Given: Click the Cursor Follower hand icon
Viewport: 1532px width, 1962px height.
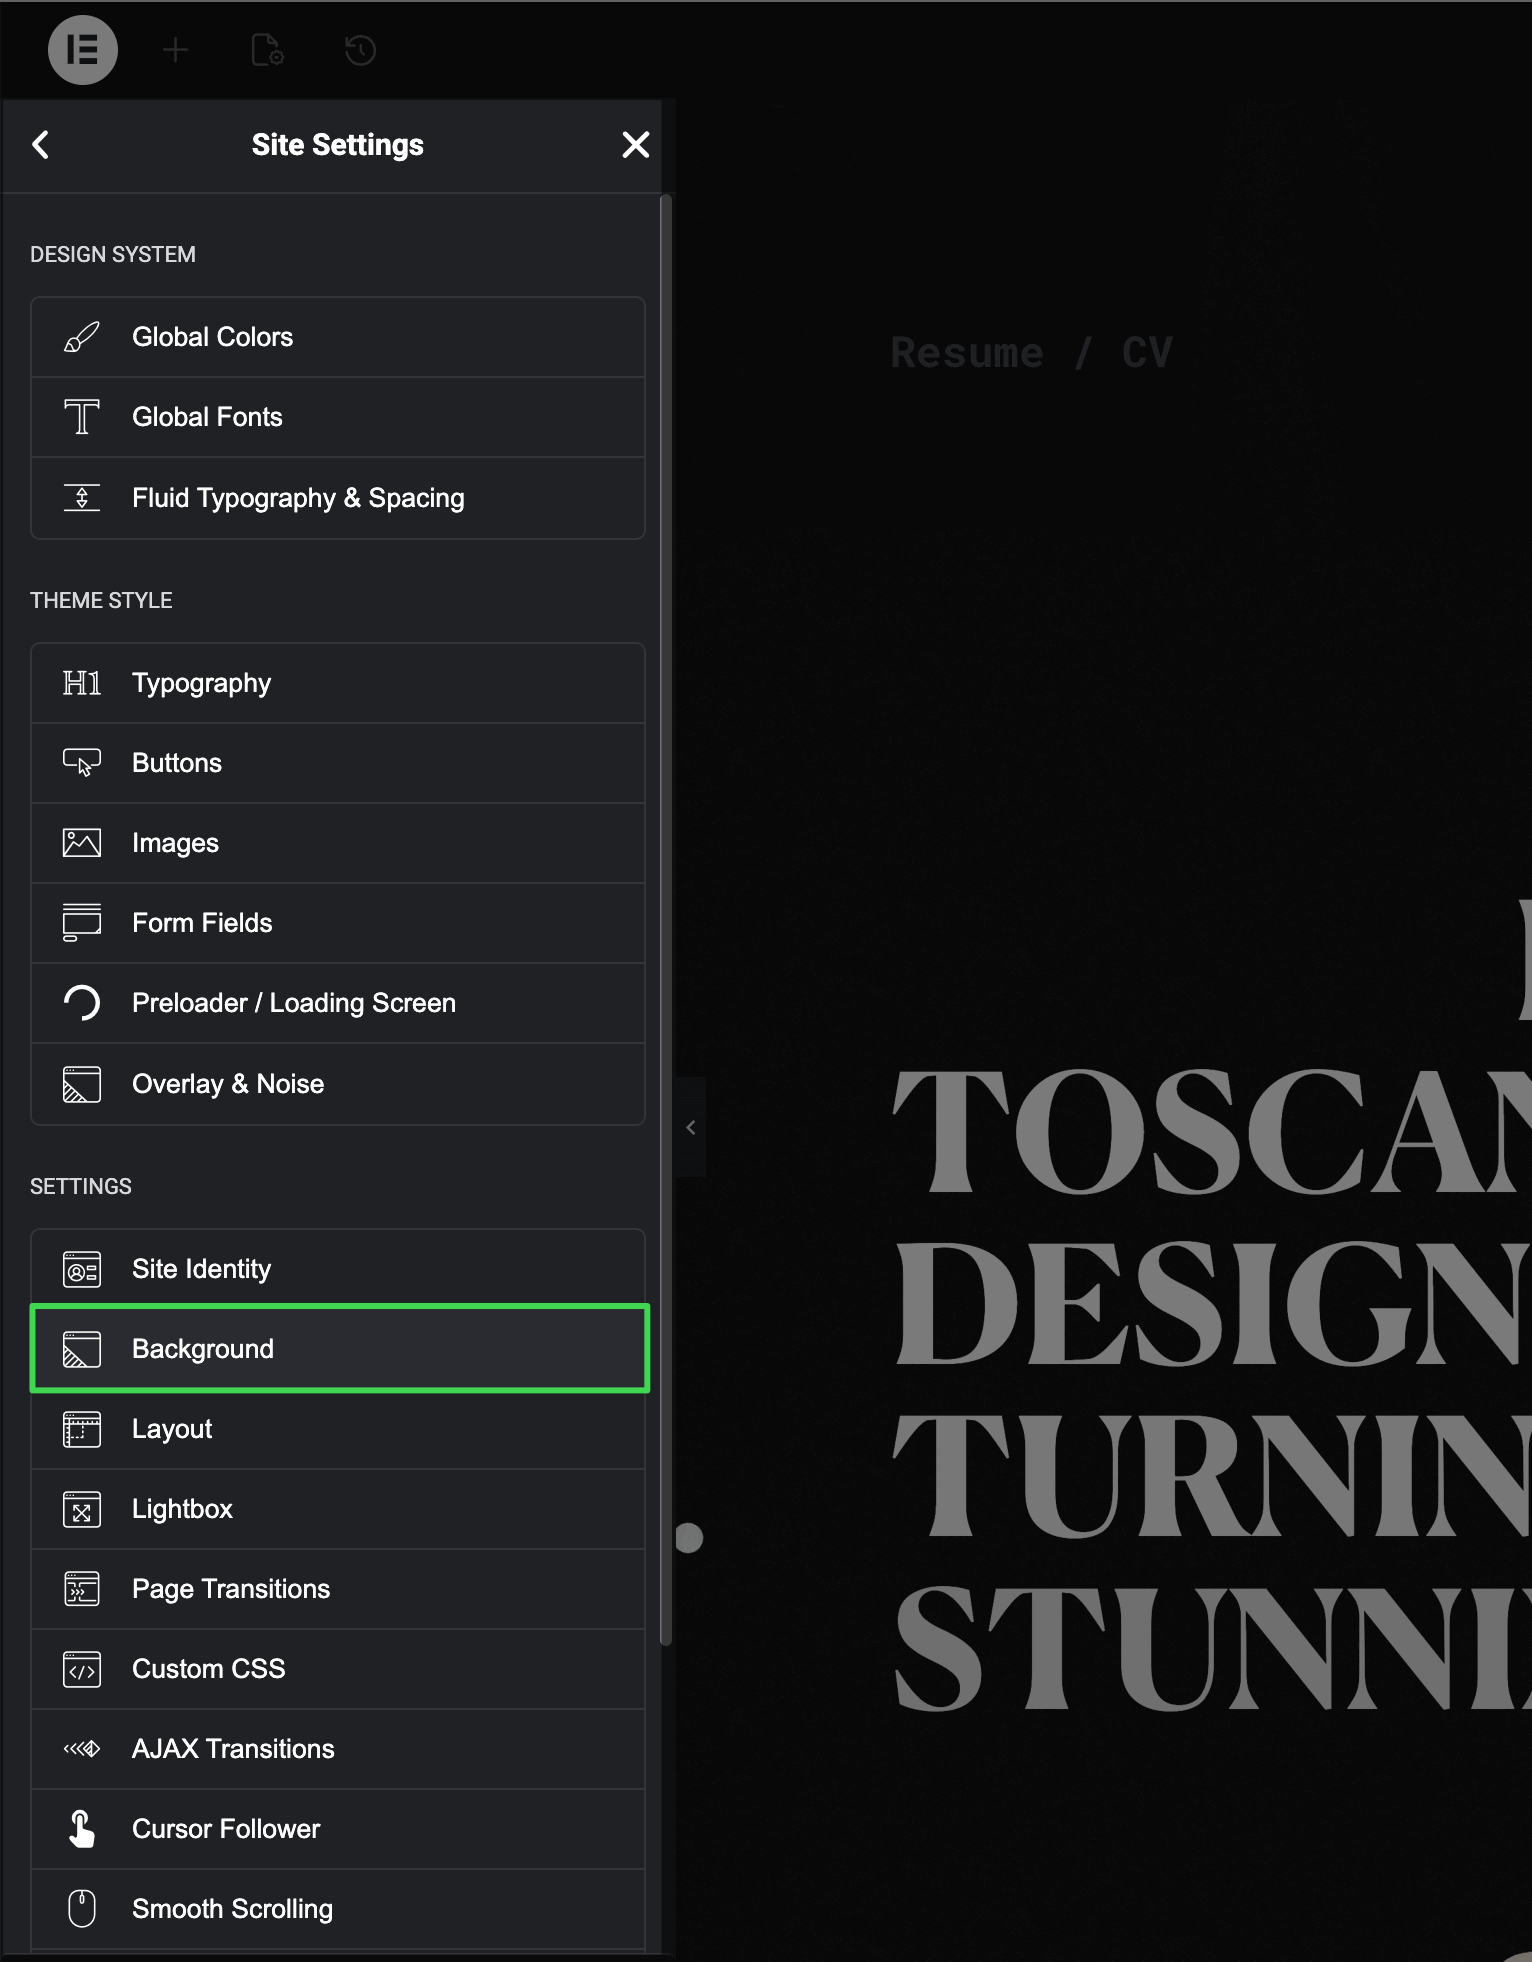Looking at the screenshot, I should (82, 1829).
